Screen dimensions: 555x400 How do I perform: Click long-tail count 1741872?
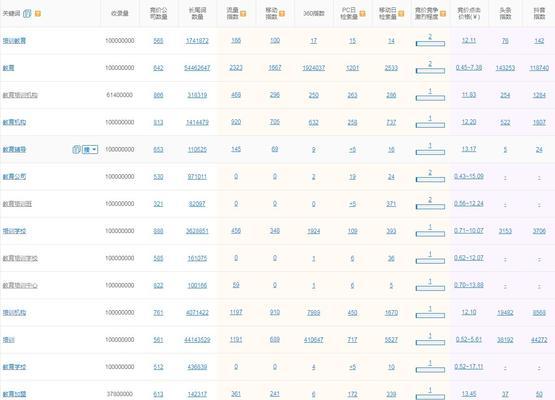click(x=197, y=41)
